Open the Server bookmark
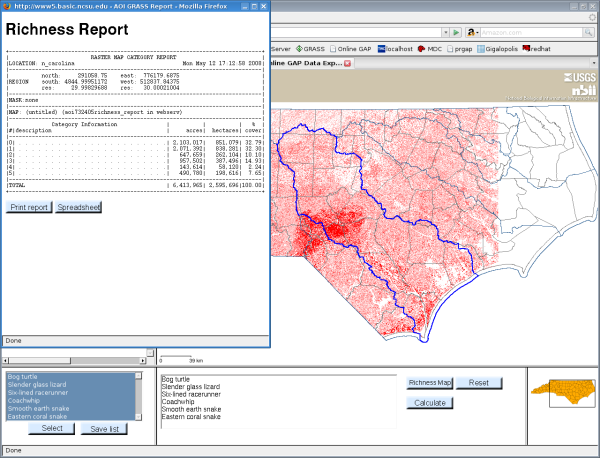Screen dimensions: 600x458 (x=281, y=49)
